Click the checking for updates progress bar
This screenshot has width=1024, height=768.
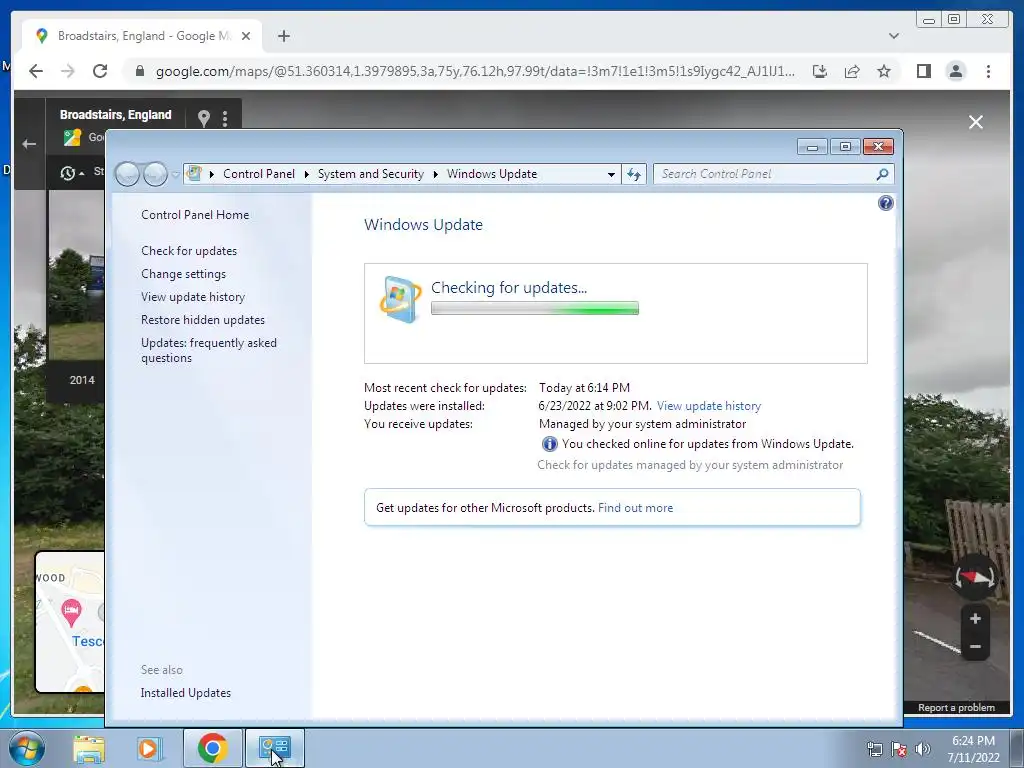click(x=535, y=308)
